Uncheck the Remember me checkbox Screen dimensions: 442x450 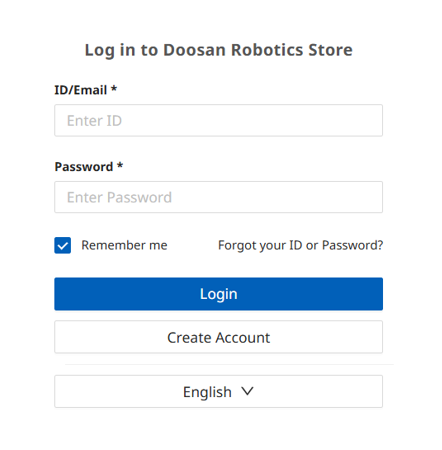tap(63, 246)
